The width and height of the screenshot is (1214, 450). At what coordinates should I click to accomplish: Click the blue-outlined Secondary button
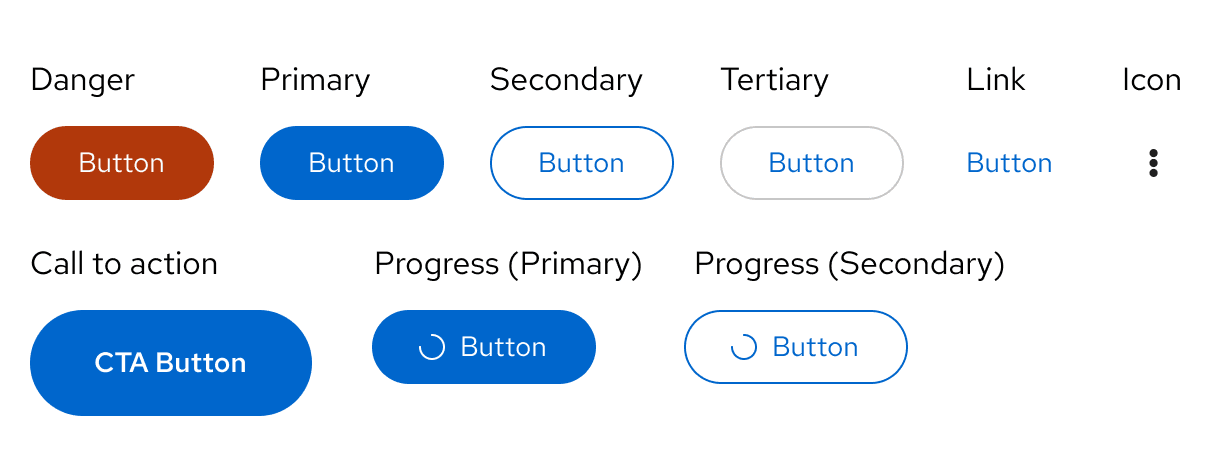581,163
